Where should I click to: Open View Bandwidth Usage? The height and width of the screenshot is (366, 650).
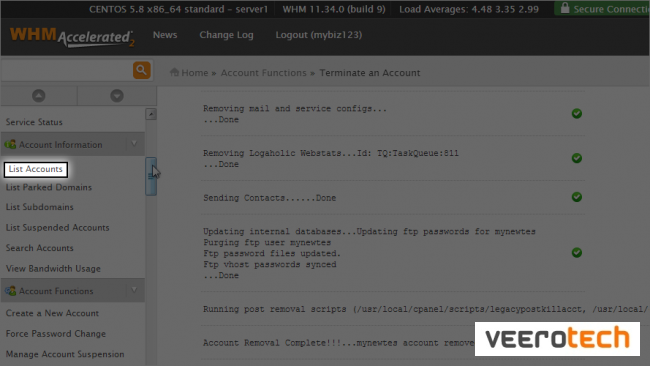53,269
